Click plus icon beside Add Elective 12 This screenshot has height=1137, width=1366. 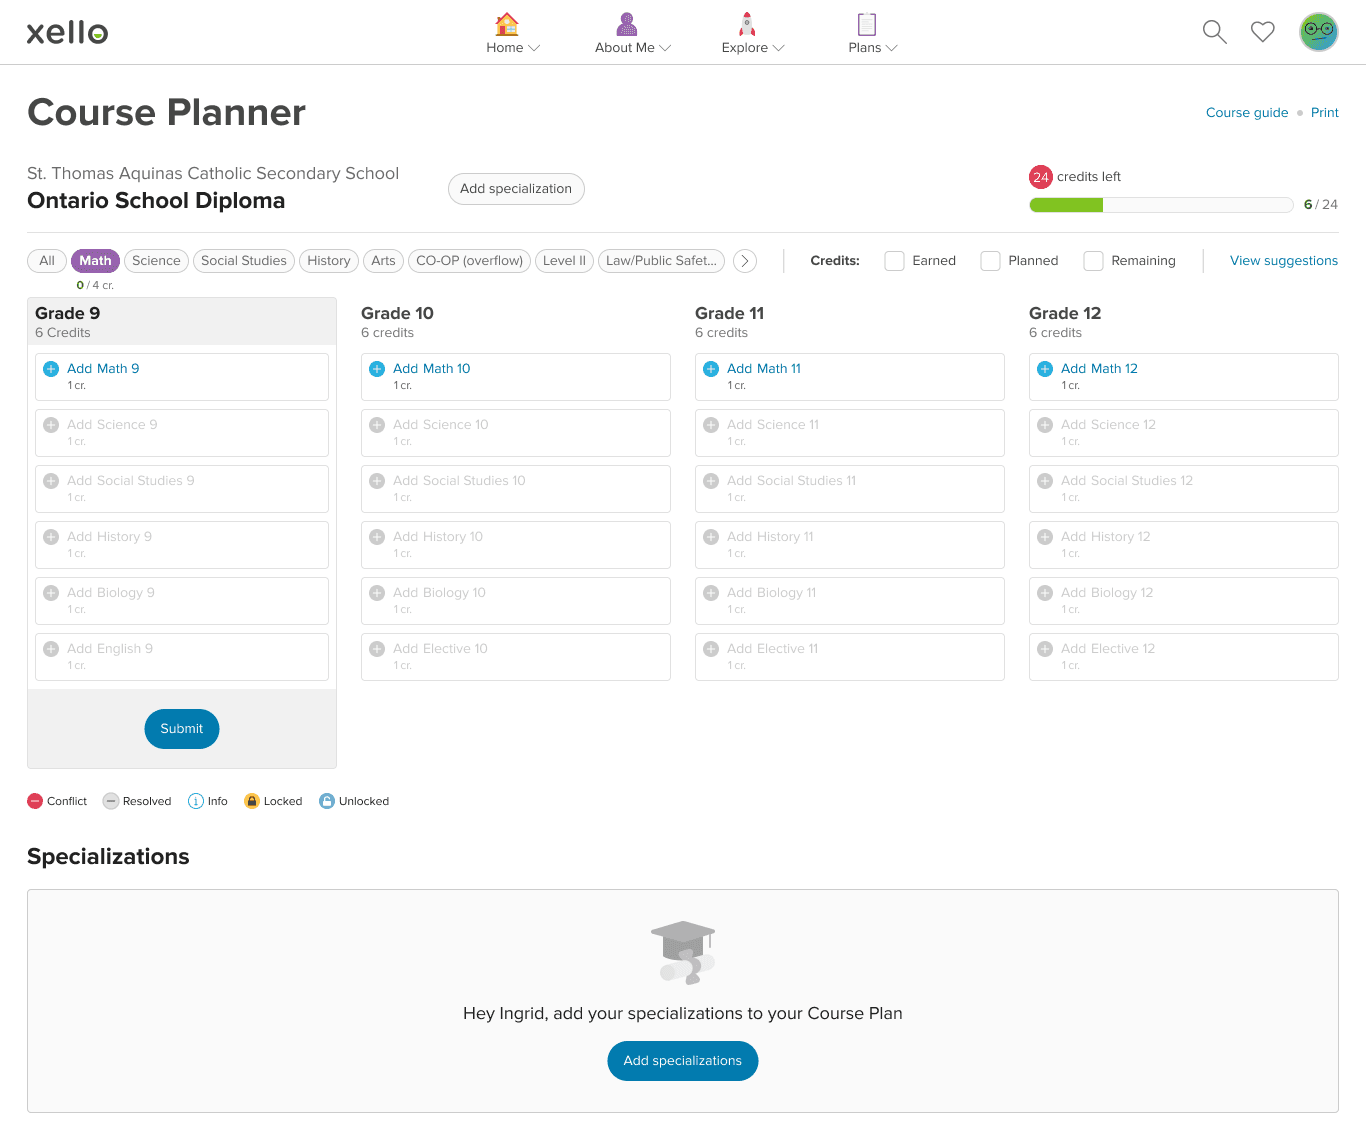click(x=1045, y=649)
